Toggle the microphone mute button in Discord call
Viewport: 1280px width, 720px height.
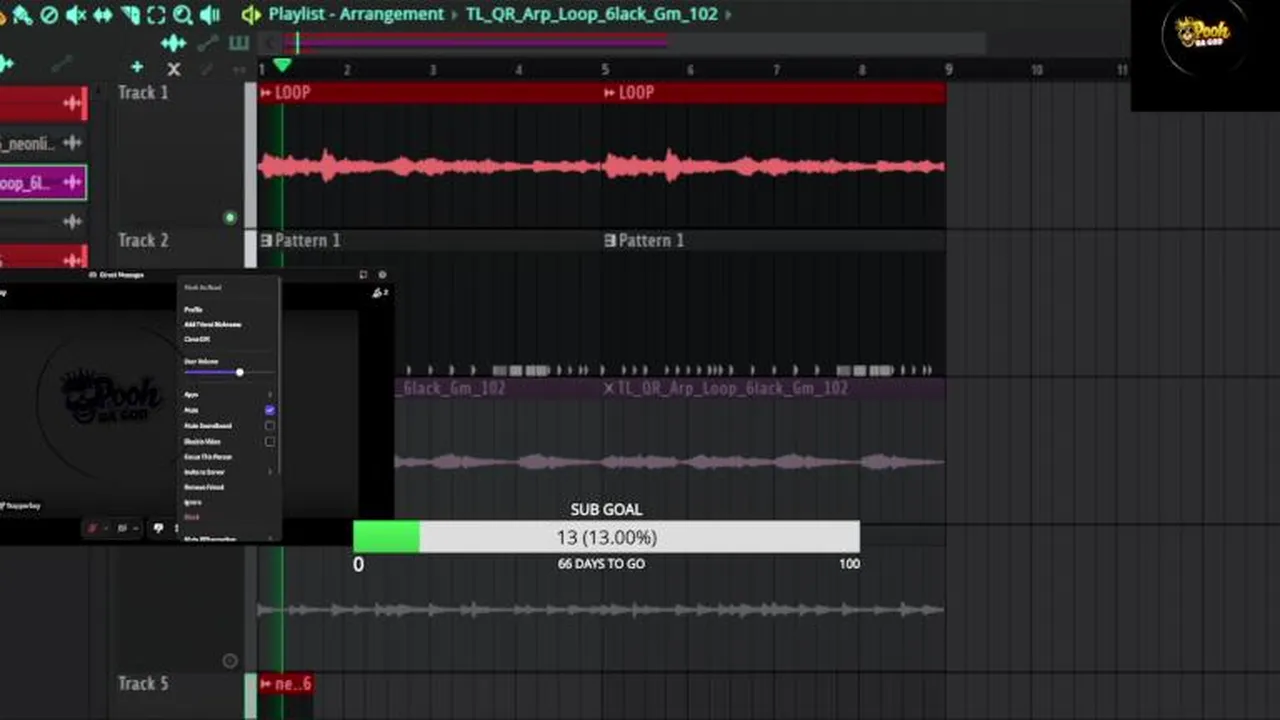(93, 528)
